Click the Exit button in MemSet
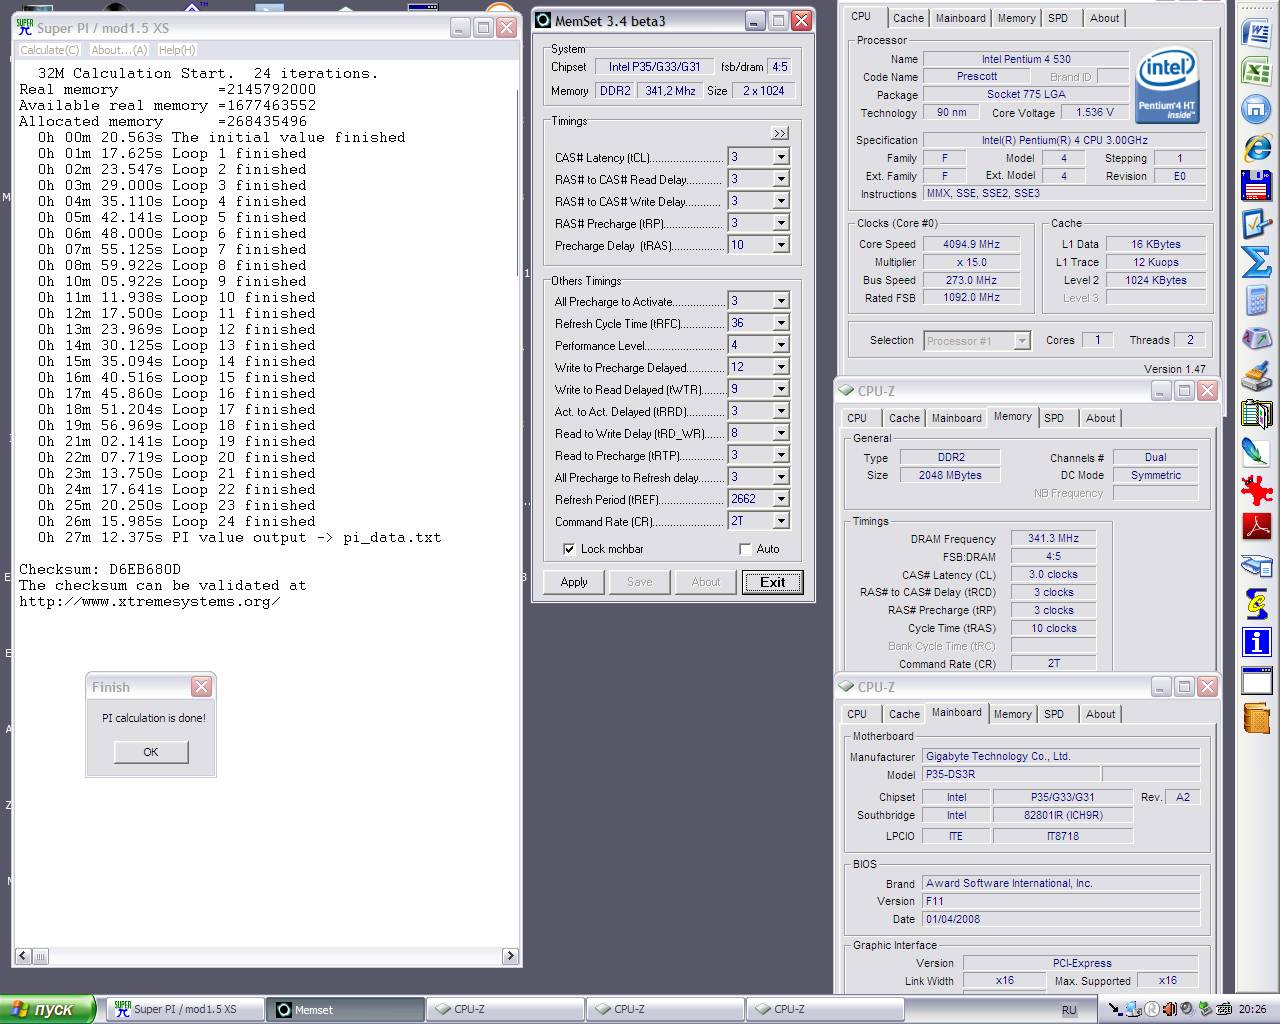 (772, 582)
